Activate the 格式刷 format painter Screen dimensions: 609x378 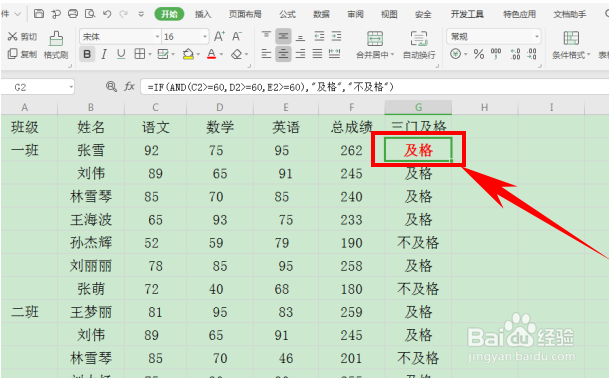click(x=56, y=45)
